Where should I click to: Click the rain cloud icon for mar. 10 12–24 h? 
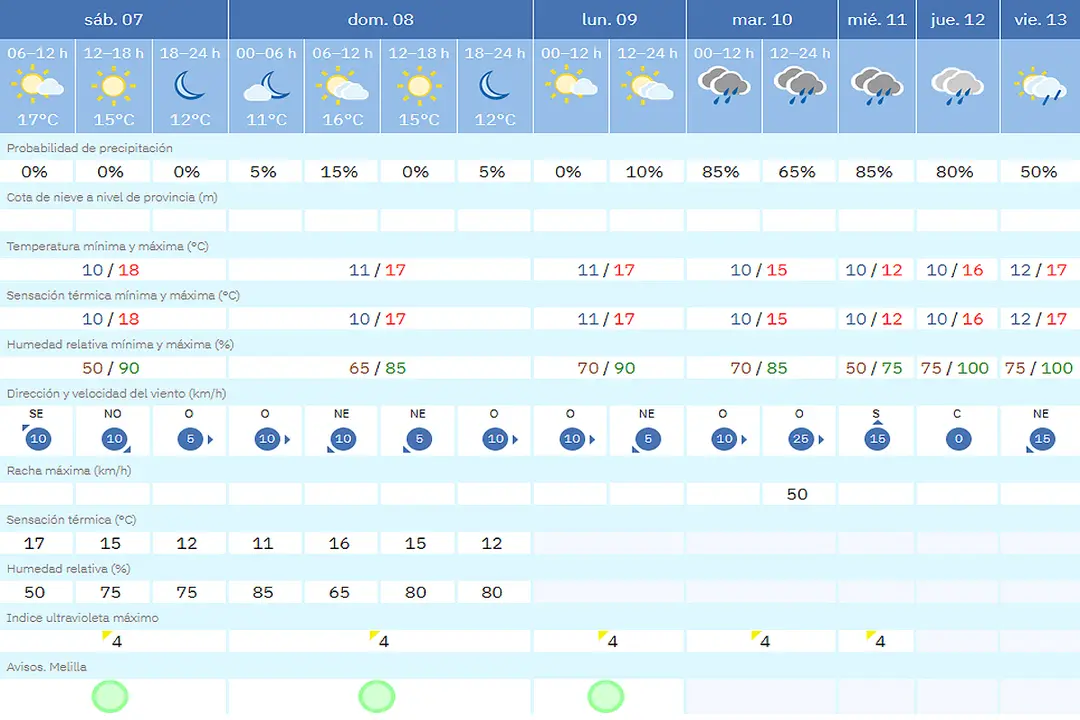800,86
